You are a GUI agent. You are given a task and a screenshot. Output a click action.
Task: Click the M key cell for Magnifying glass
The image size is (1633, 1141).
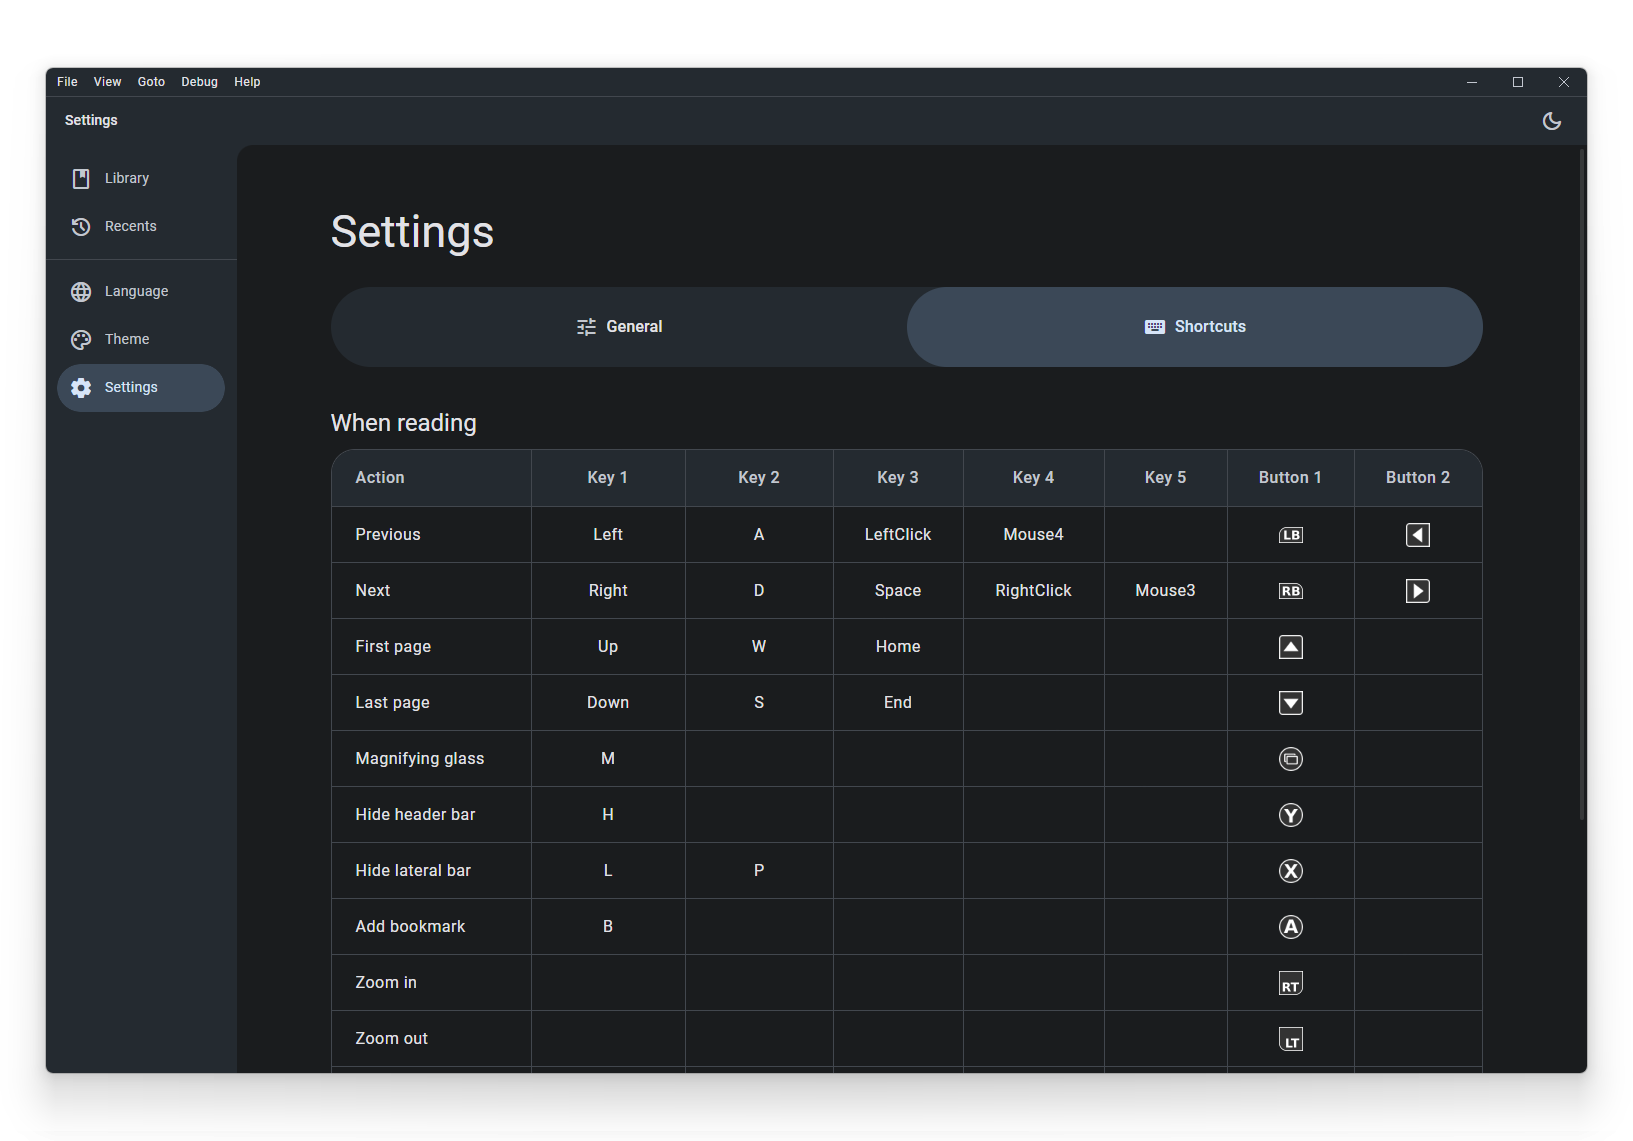(607, 758)
